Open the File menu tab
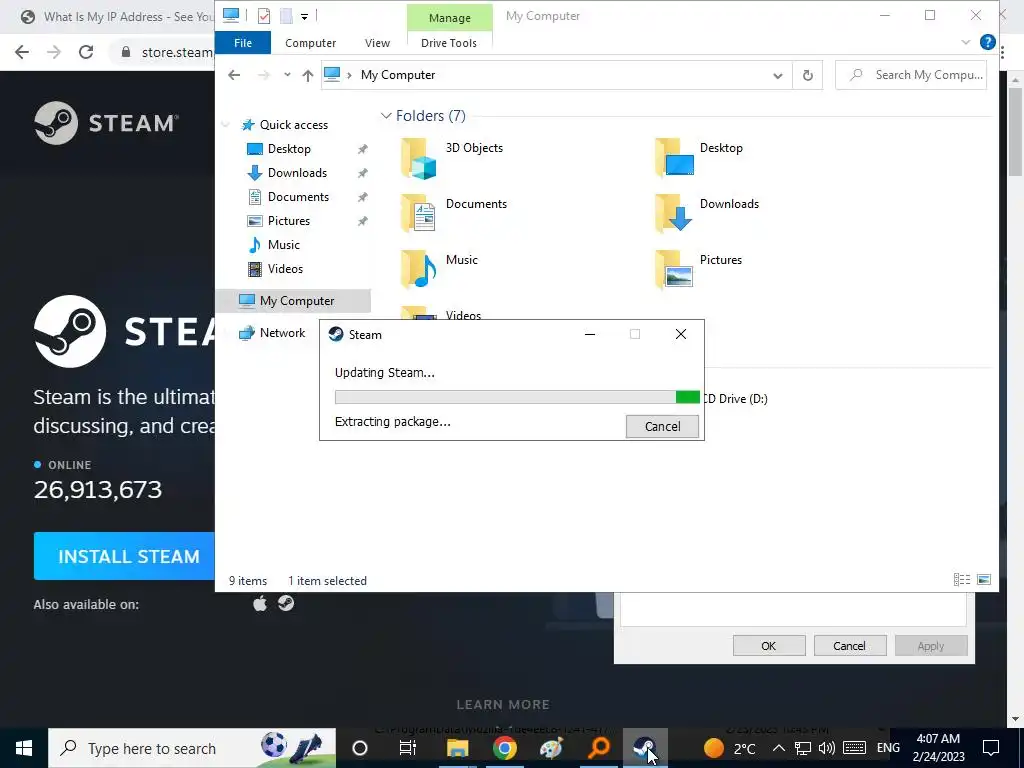This screenshot has height=768, width=1024. click(242, 43)
